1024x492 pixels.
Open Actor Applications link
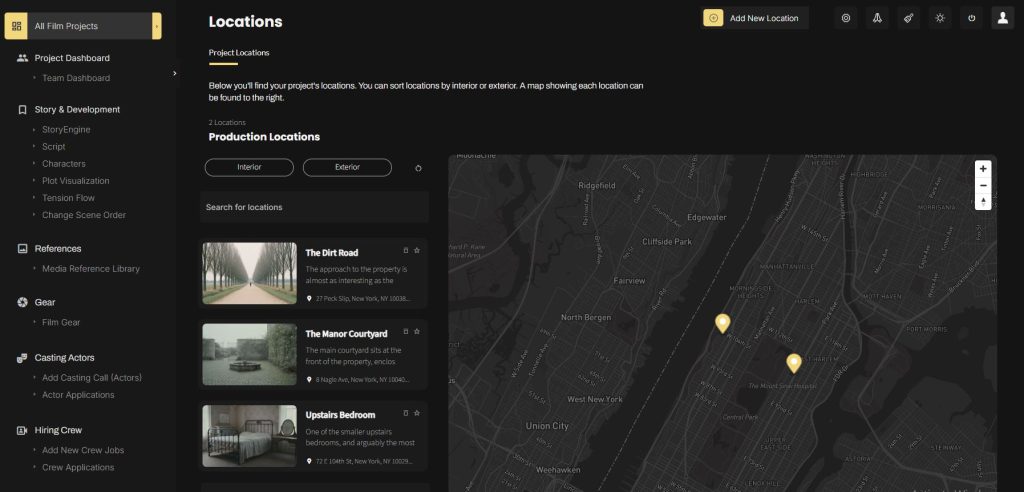(78, 395)
